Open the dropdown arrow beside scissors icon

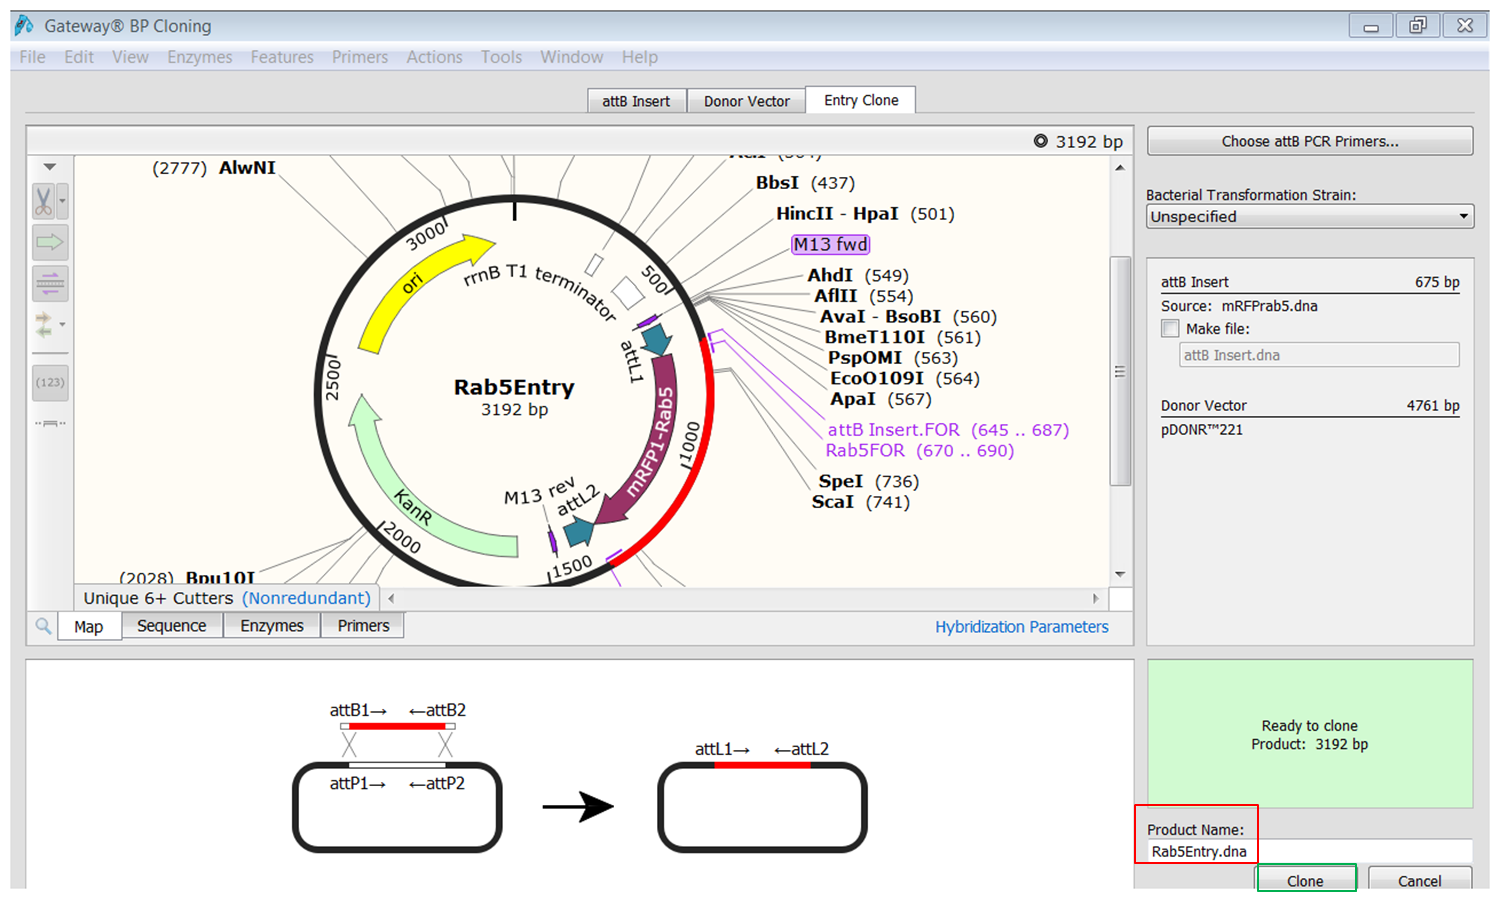pyautogui.click(x=62, y=201)
